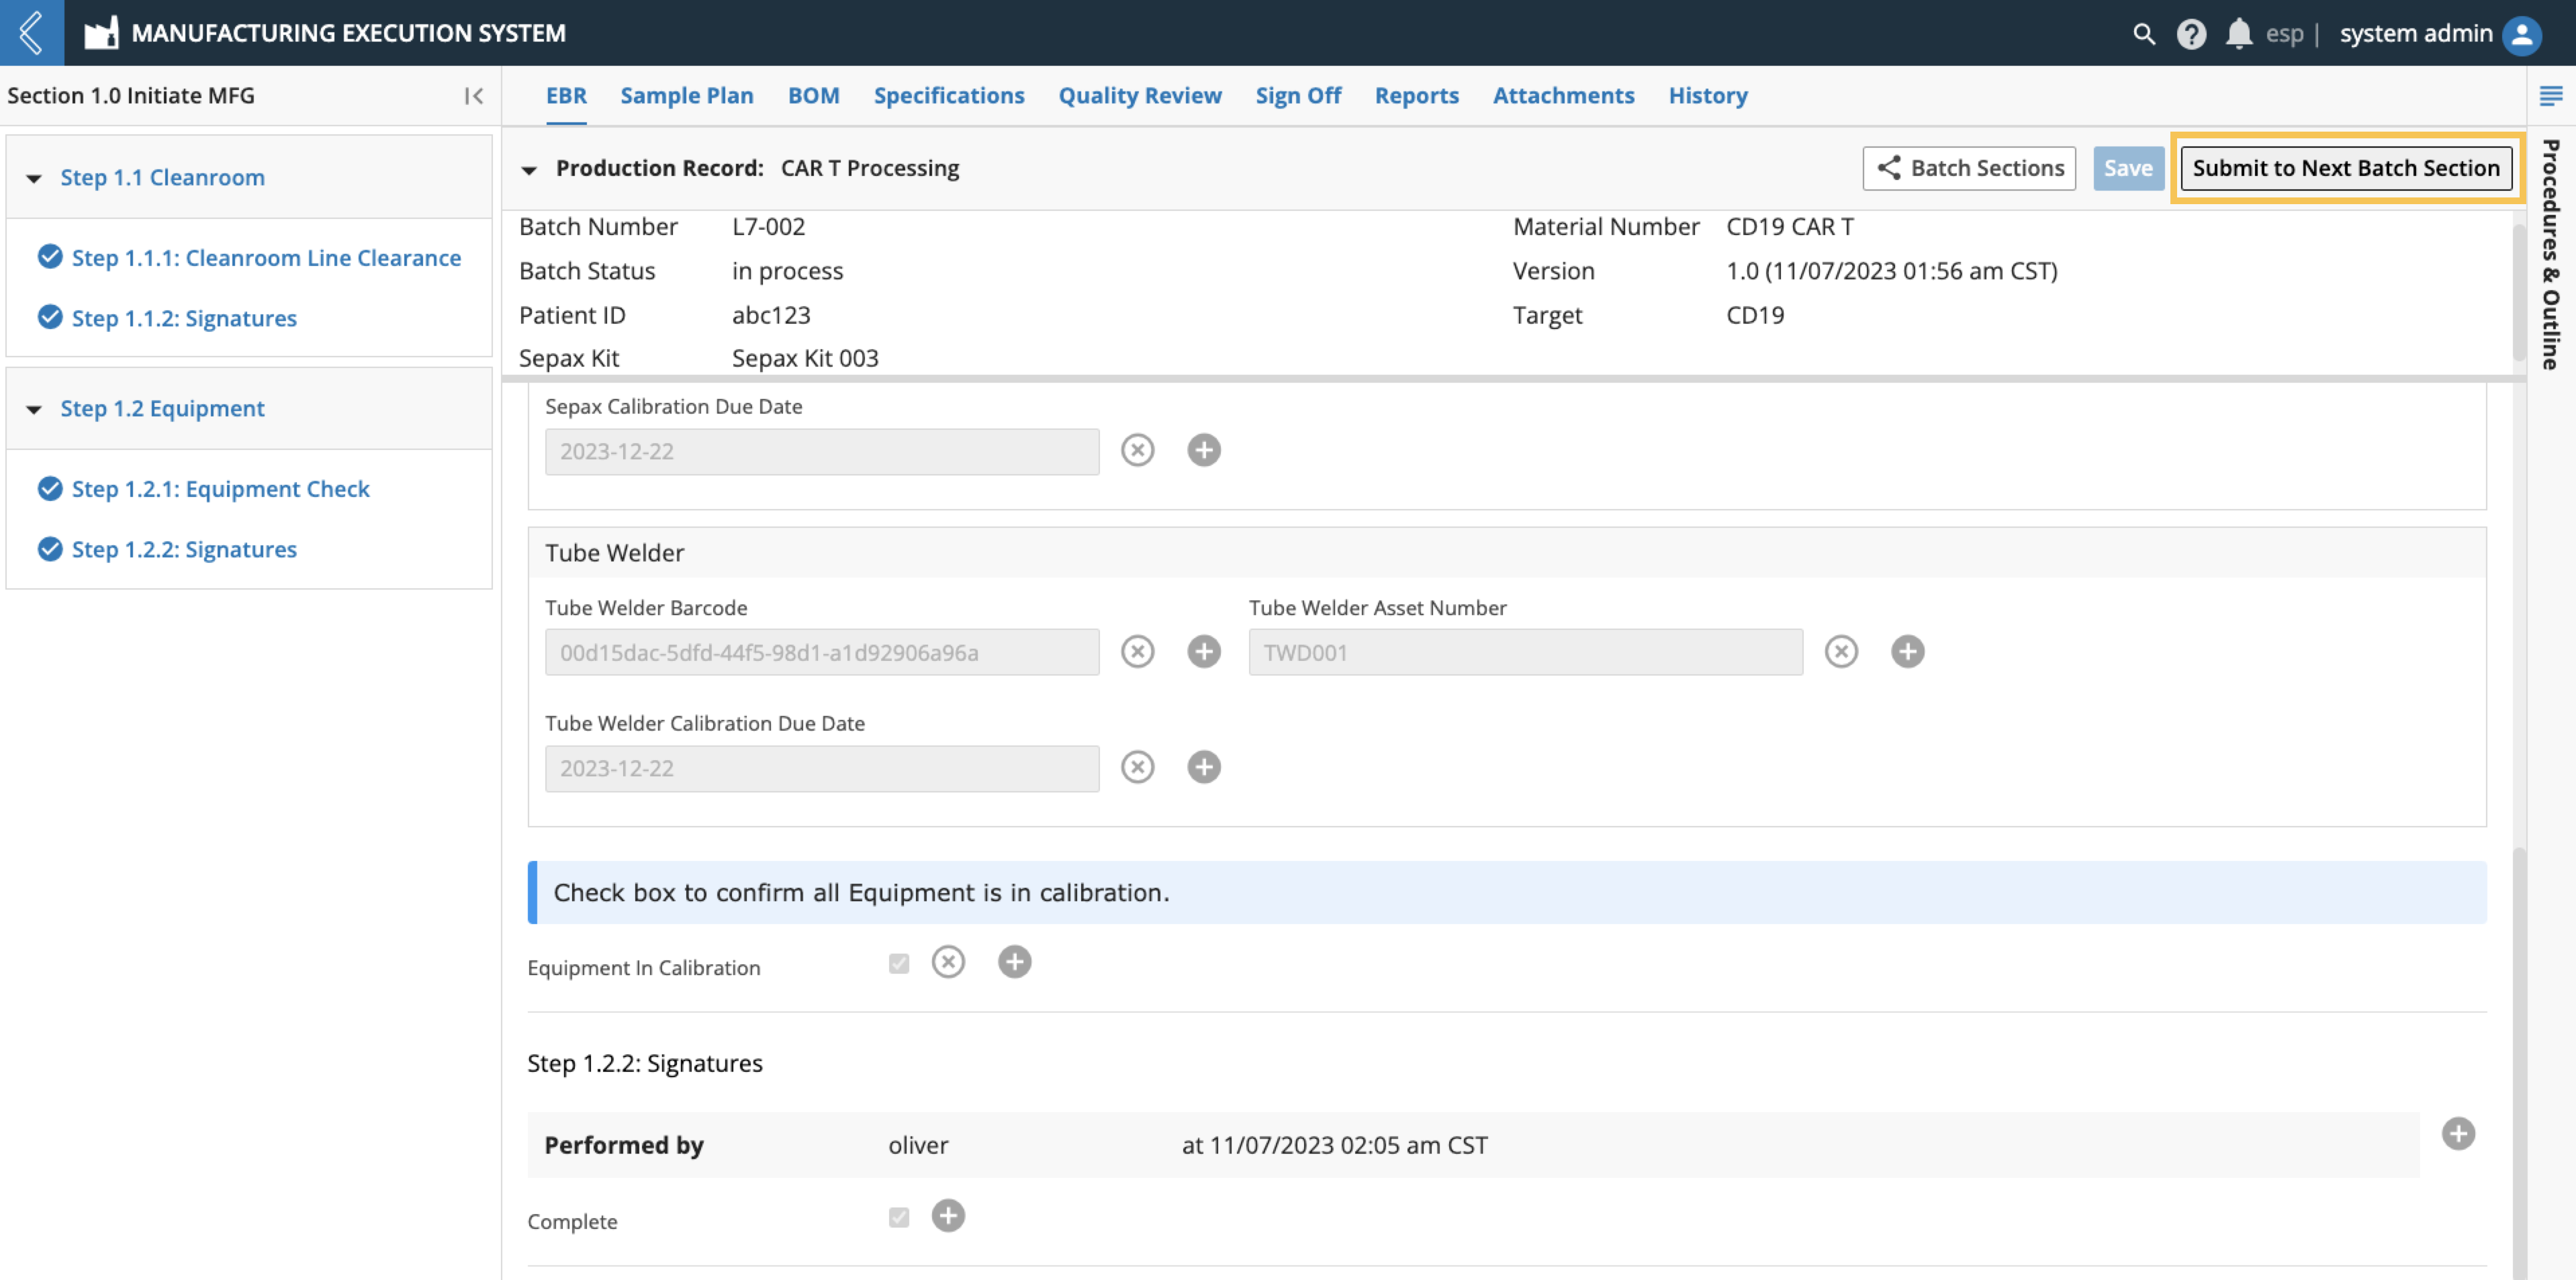
Task: Add entry for Tube Welder Calibration Due Date
Action: coord(1203,767)
